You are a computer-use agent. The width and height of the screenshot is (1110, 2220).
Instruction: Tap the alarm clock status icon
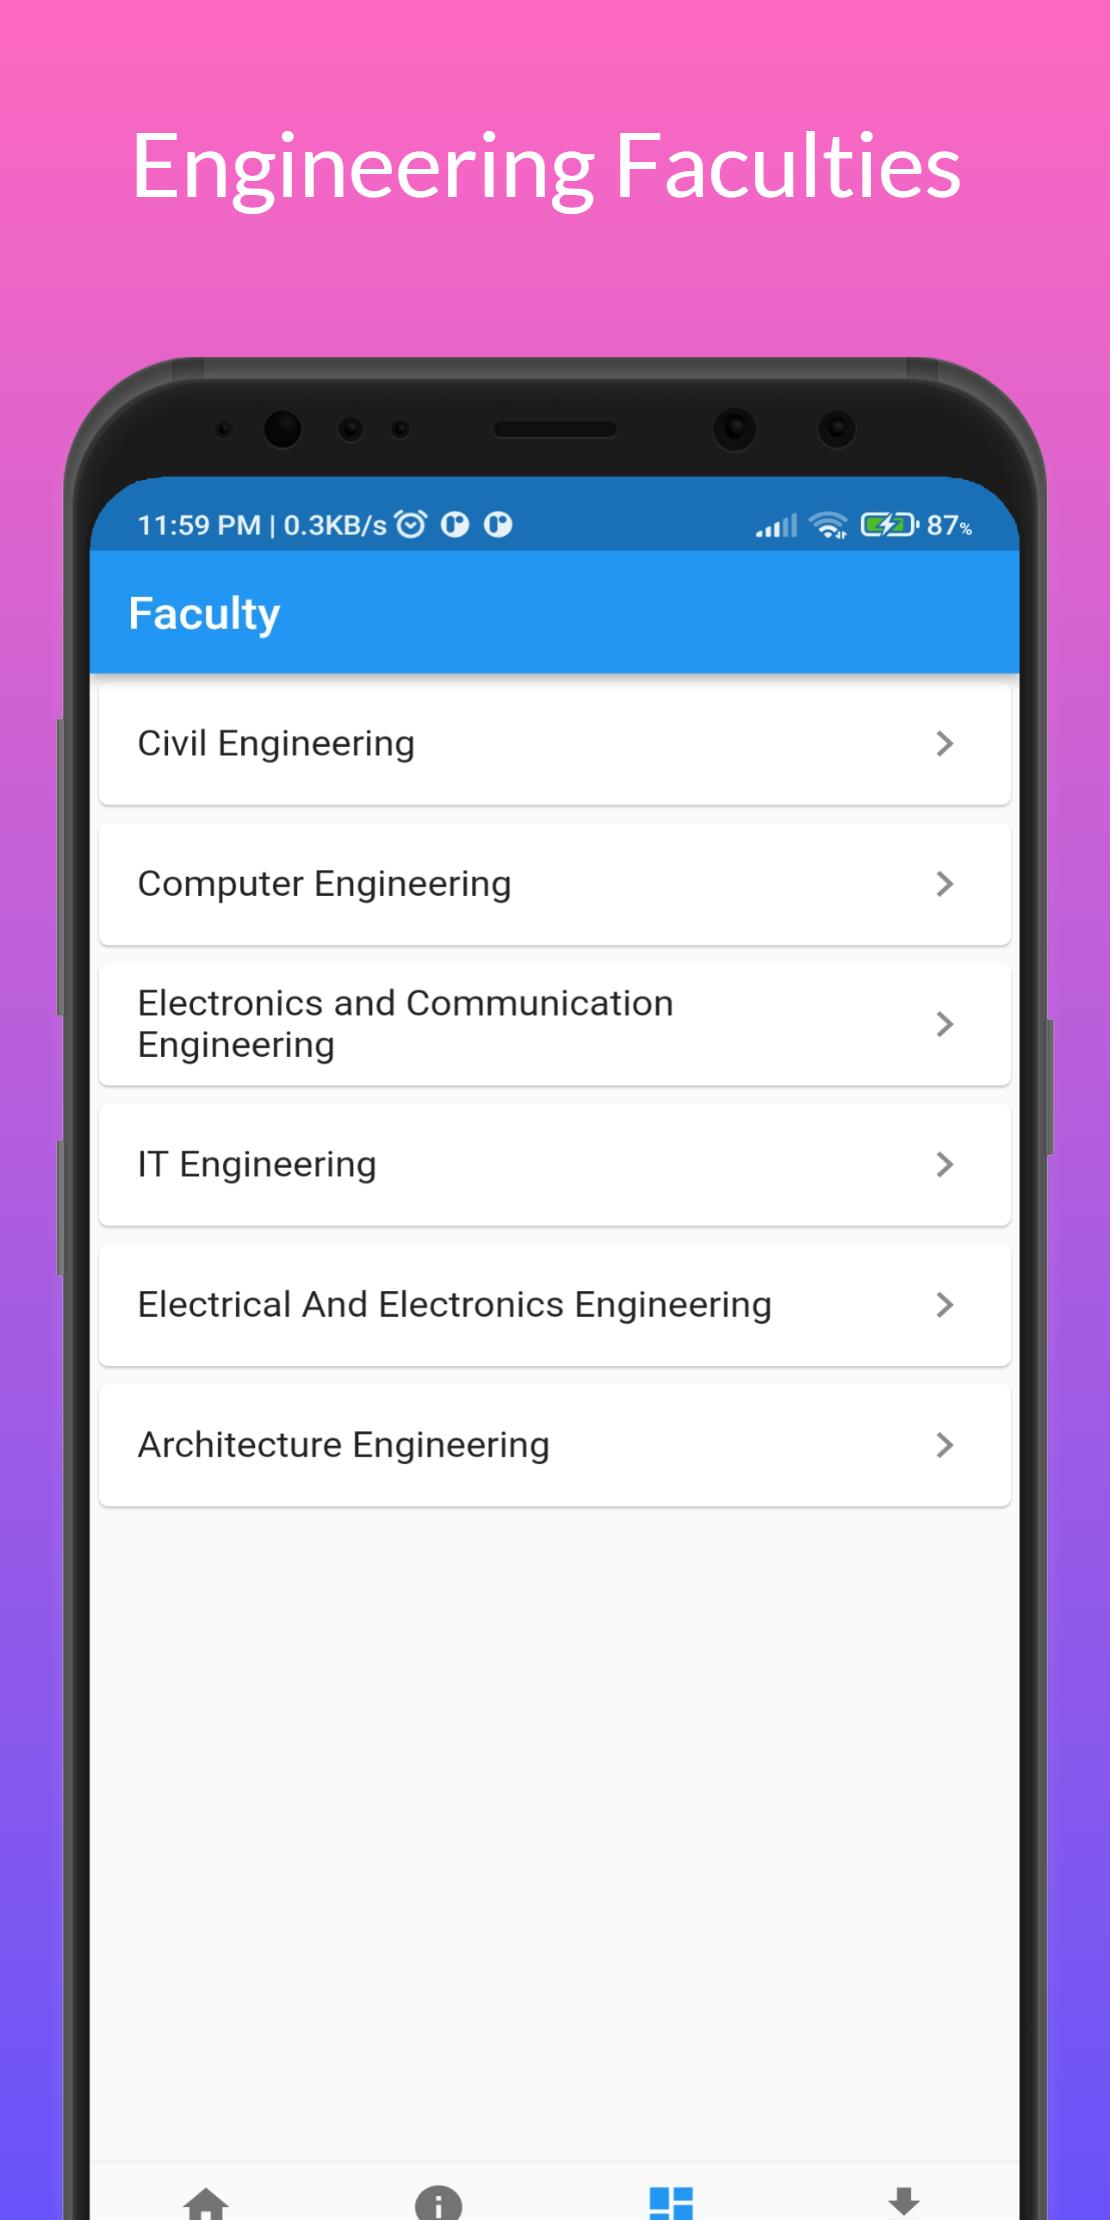411,524
